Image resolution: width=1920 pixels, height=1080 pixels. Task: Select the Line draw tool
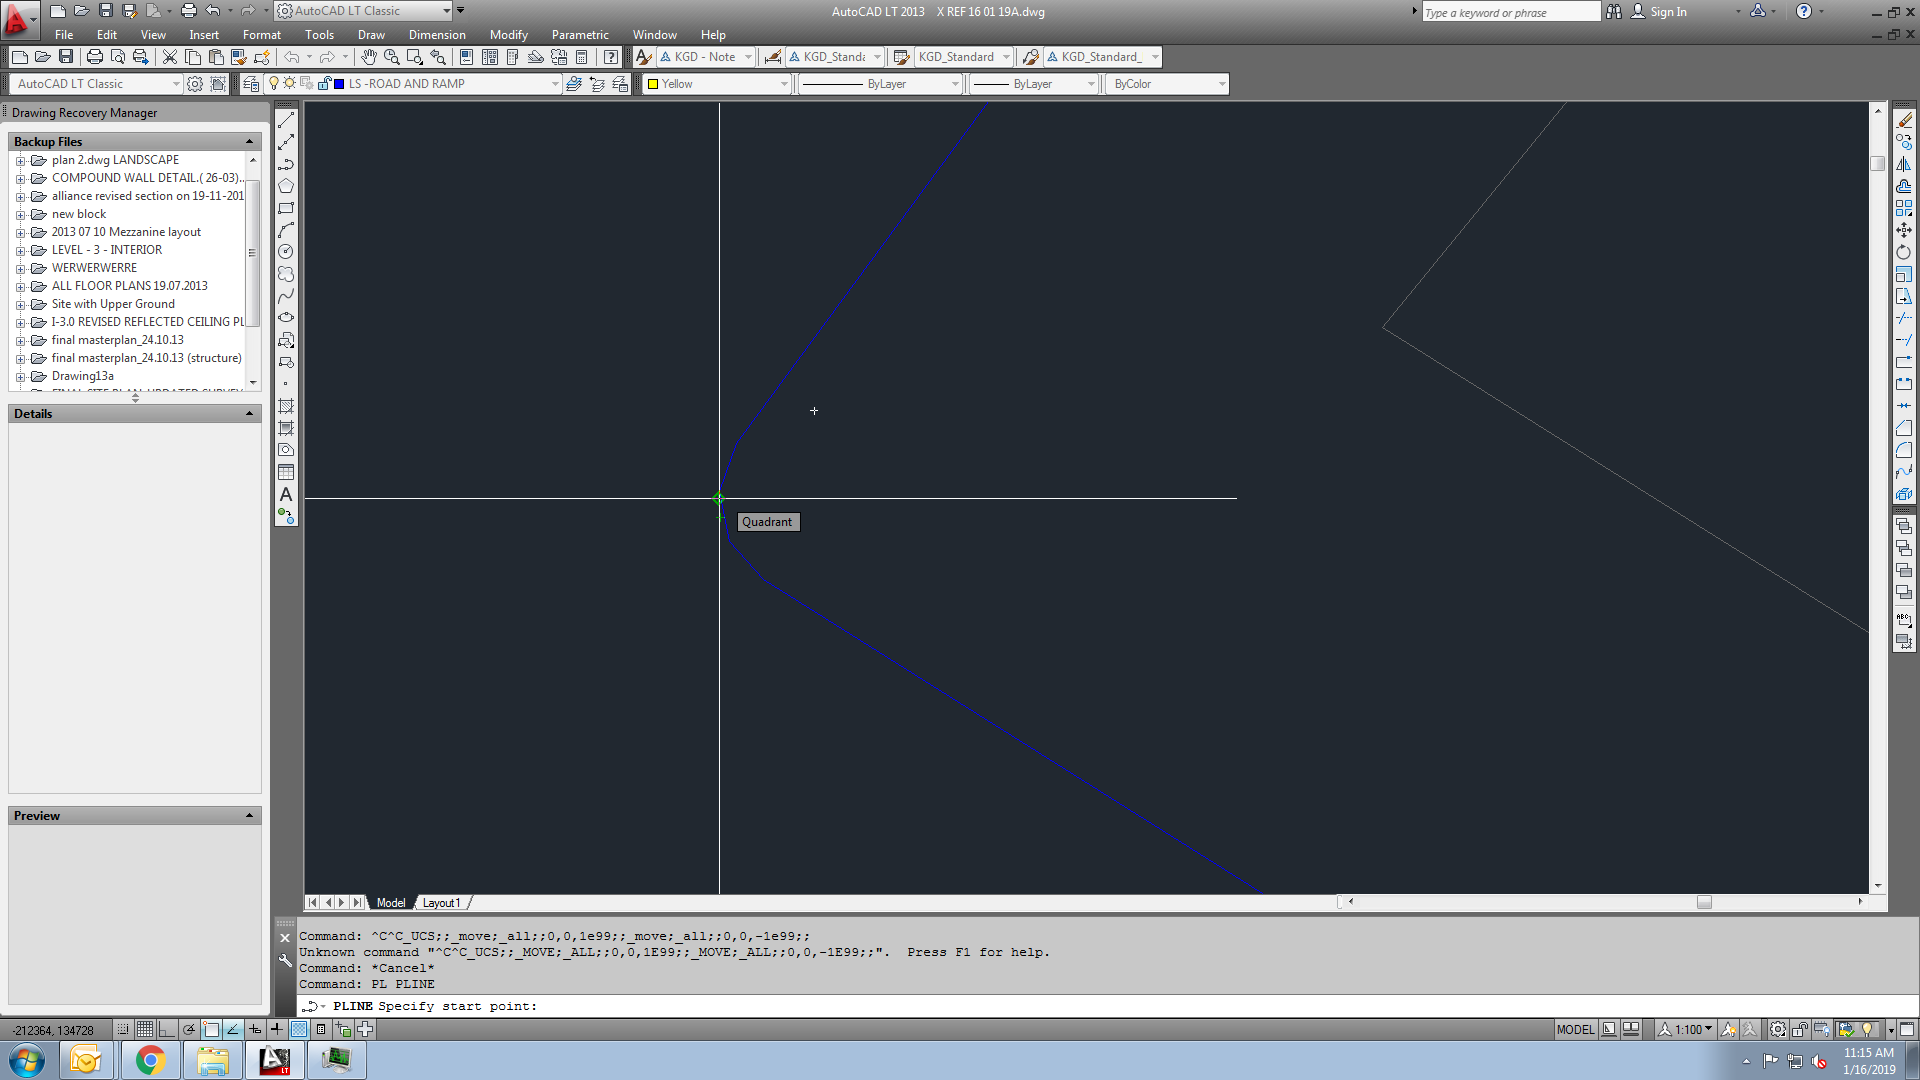(286, 120)
